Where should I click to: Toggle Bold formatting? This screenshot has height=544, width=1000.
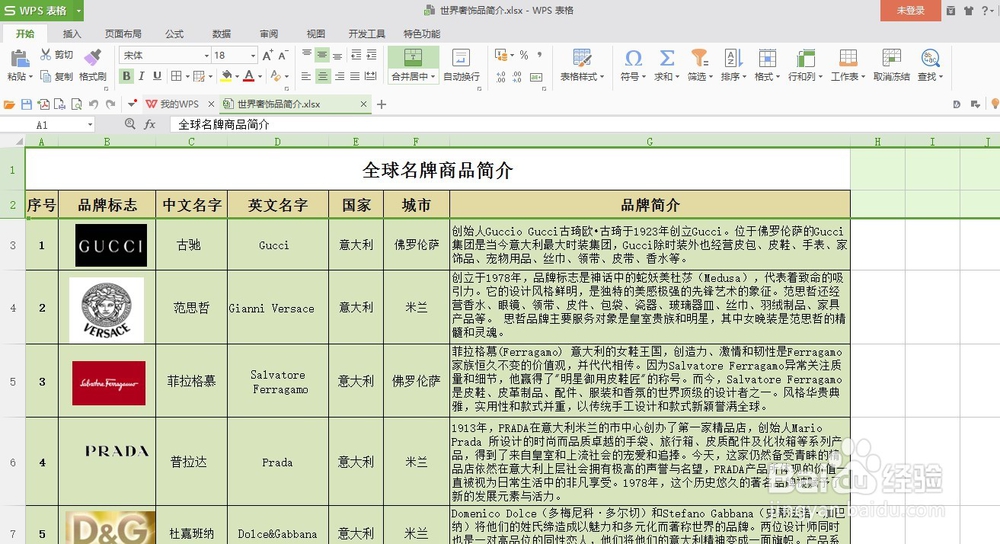126,76
